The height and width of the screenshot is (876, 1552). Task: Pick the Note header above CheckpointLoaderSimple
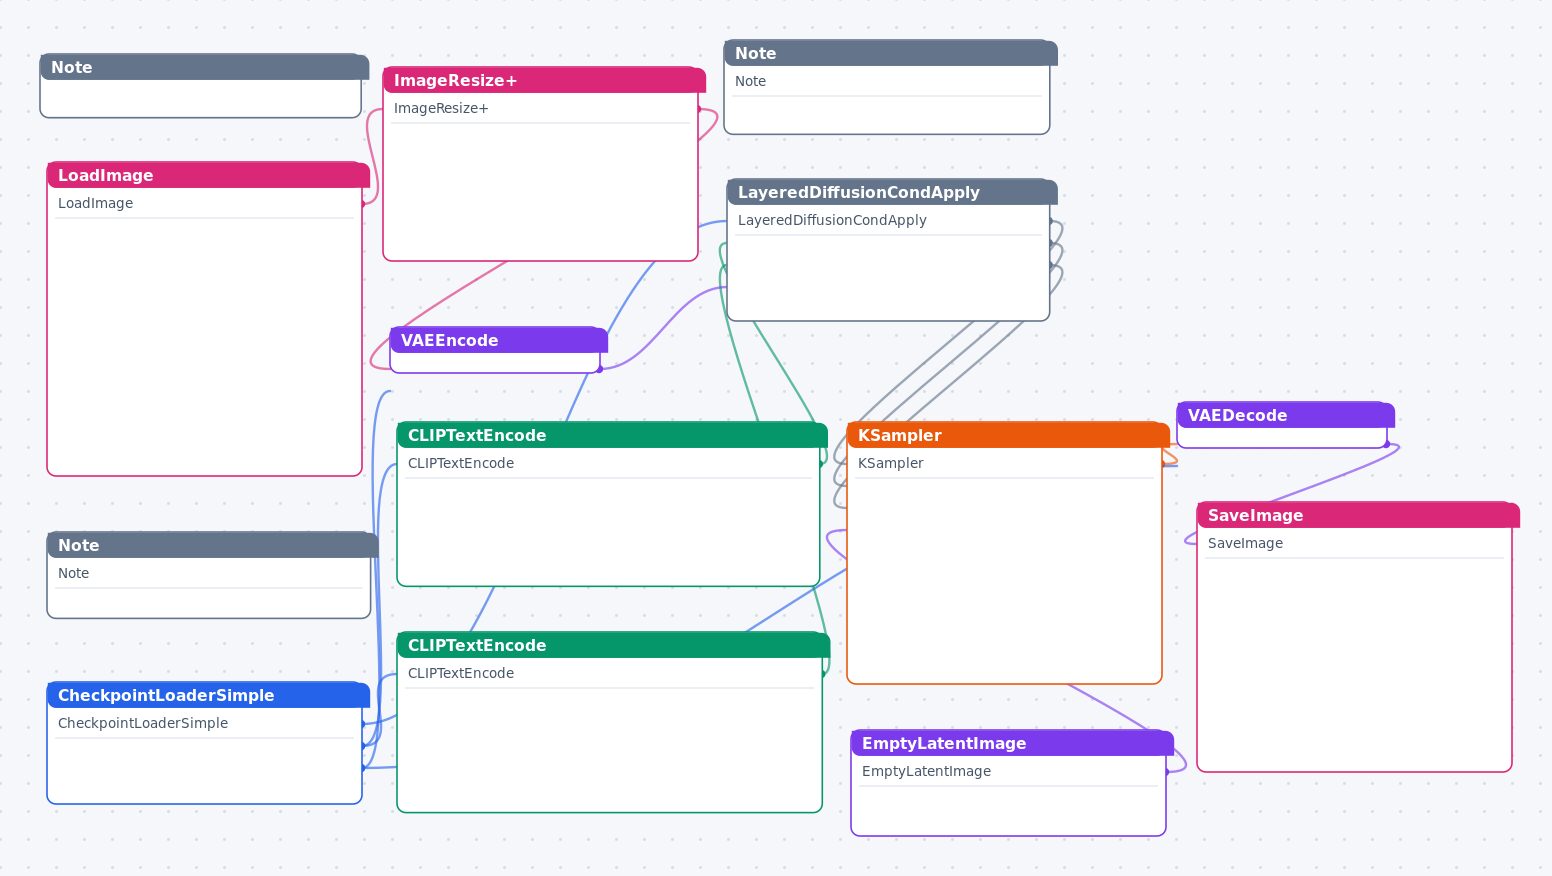pyautogui.click(x=212, y=545)
